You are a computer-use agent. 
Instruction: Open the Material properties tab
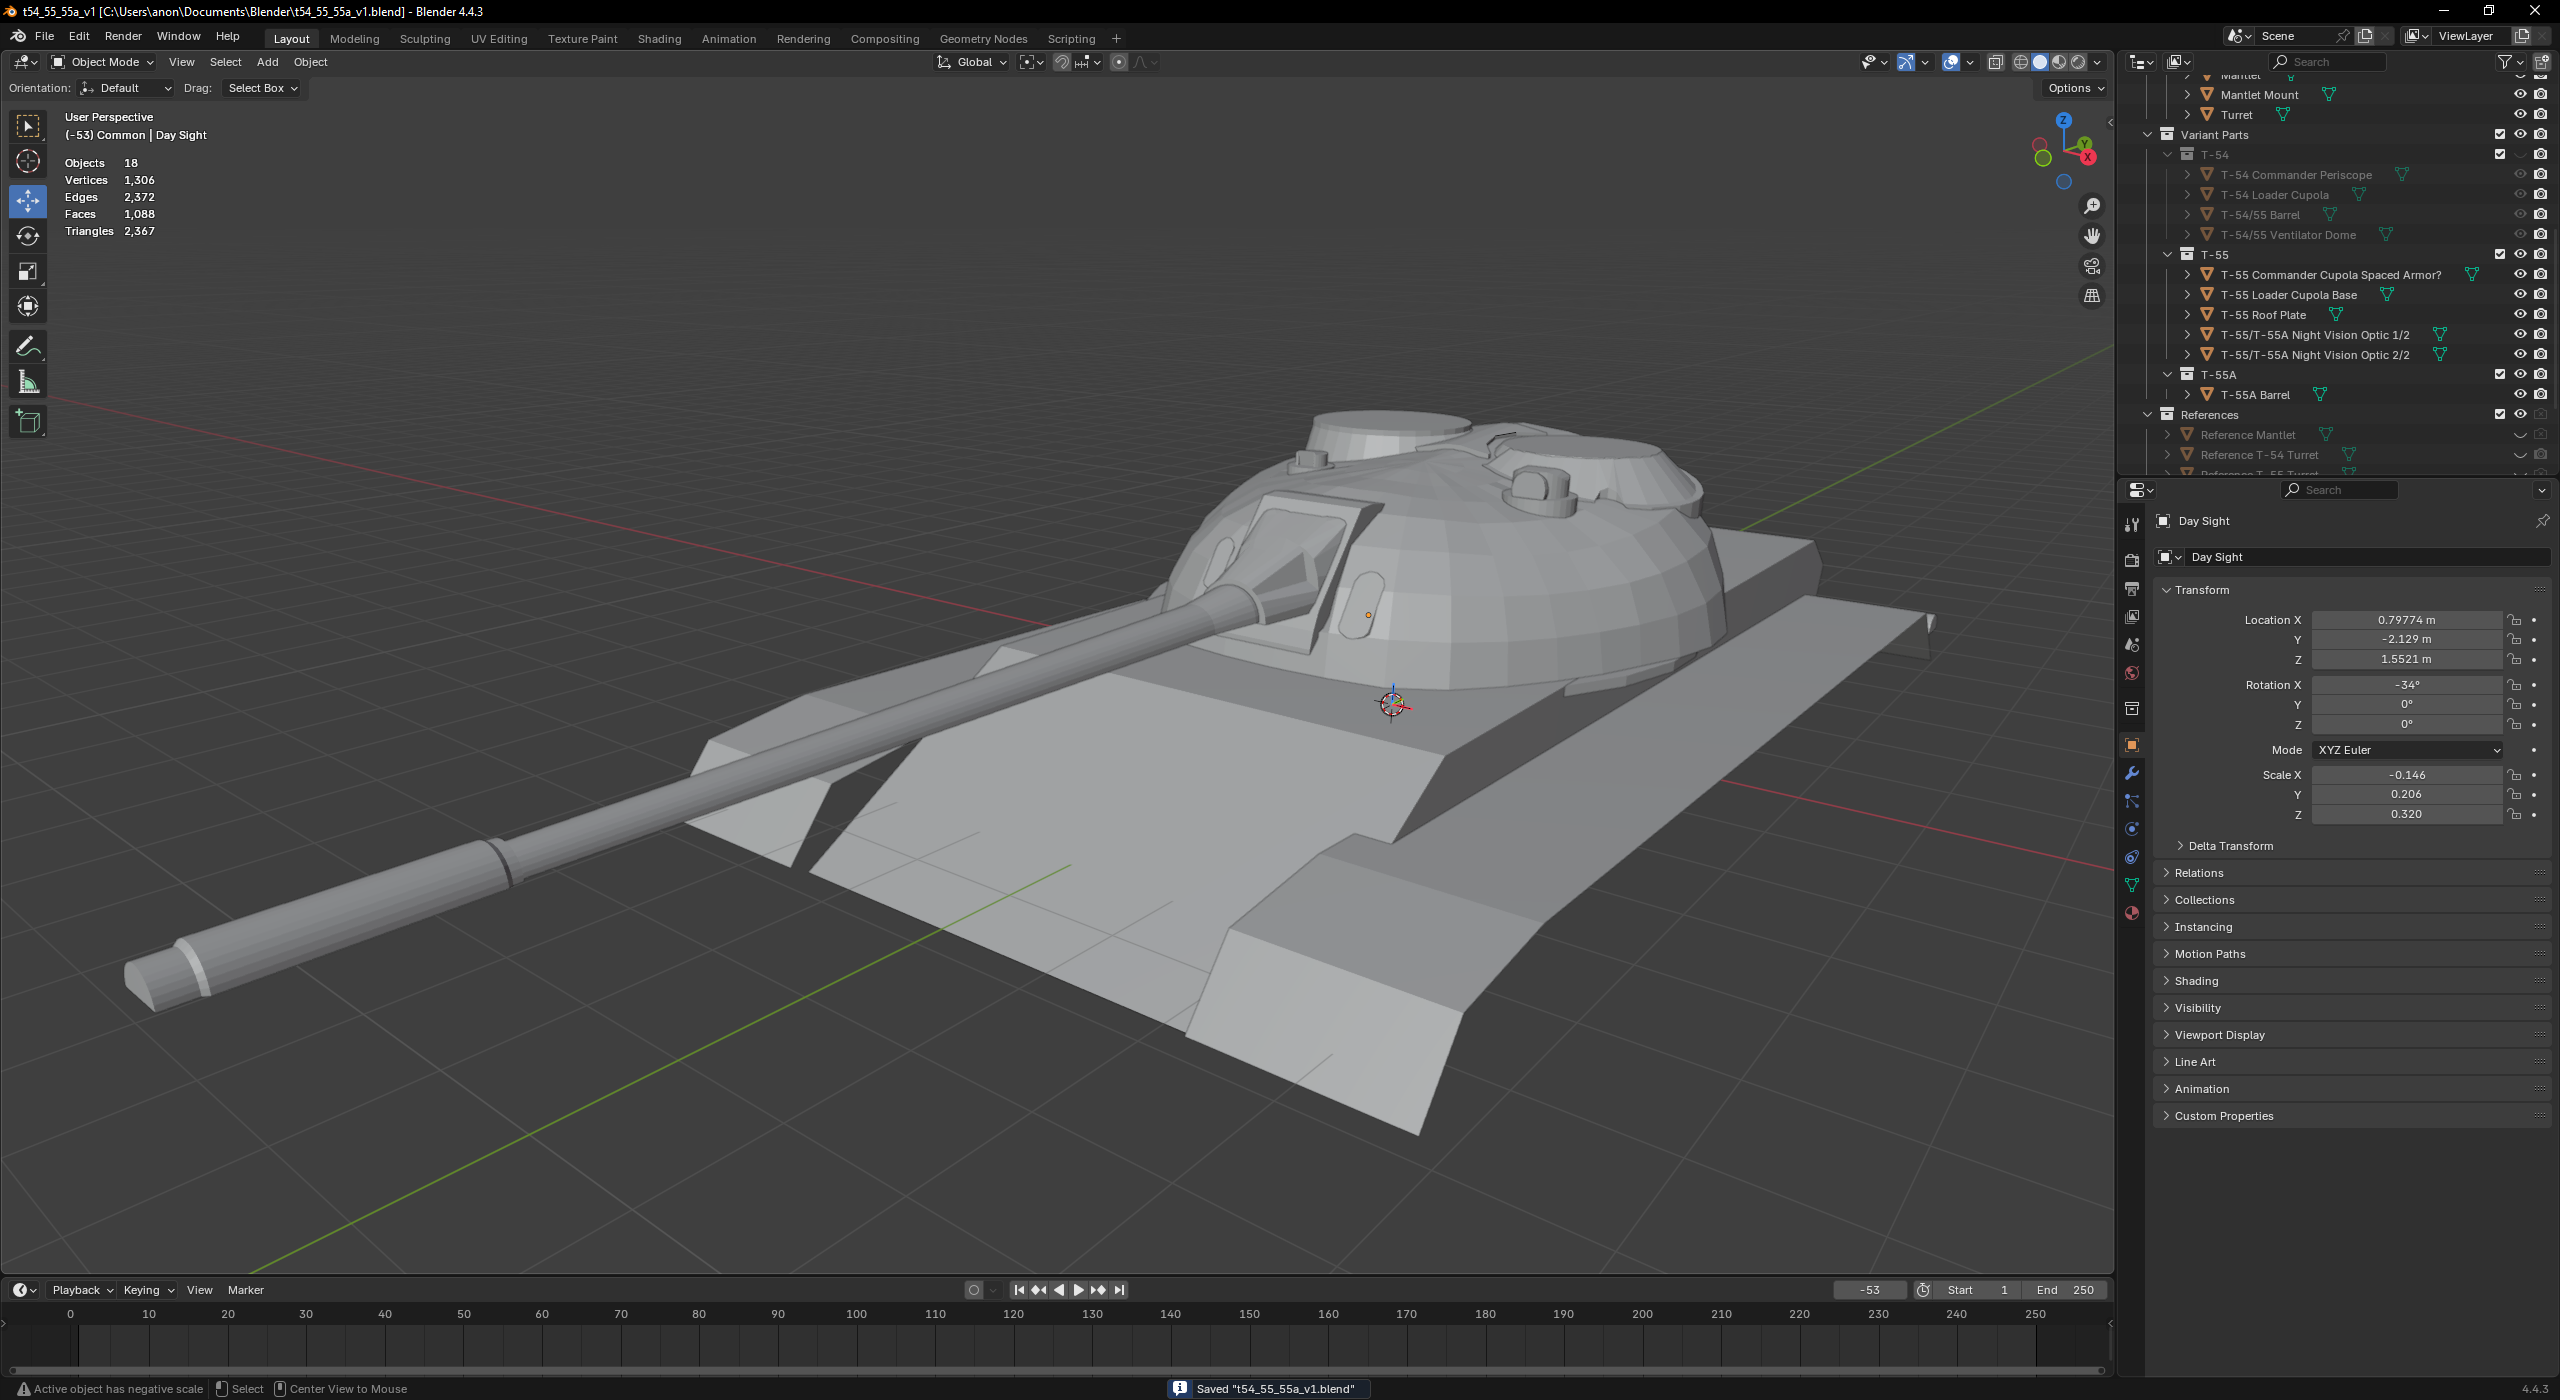point(2132,913)
